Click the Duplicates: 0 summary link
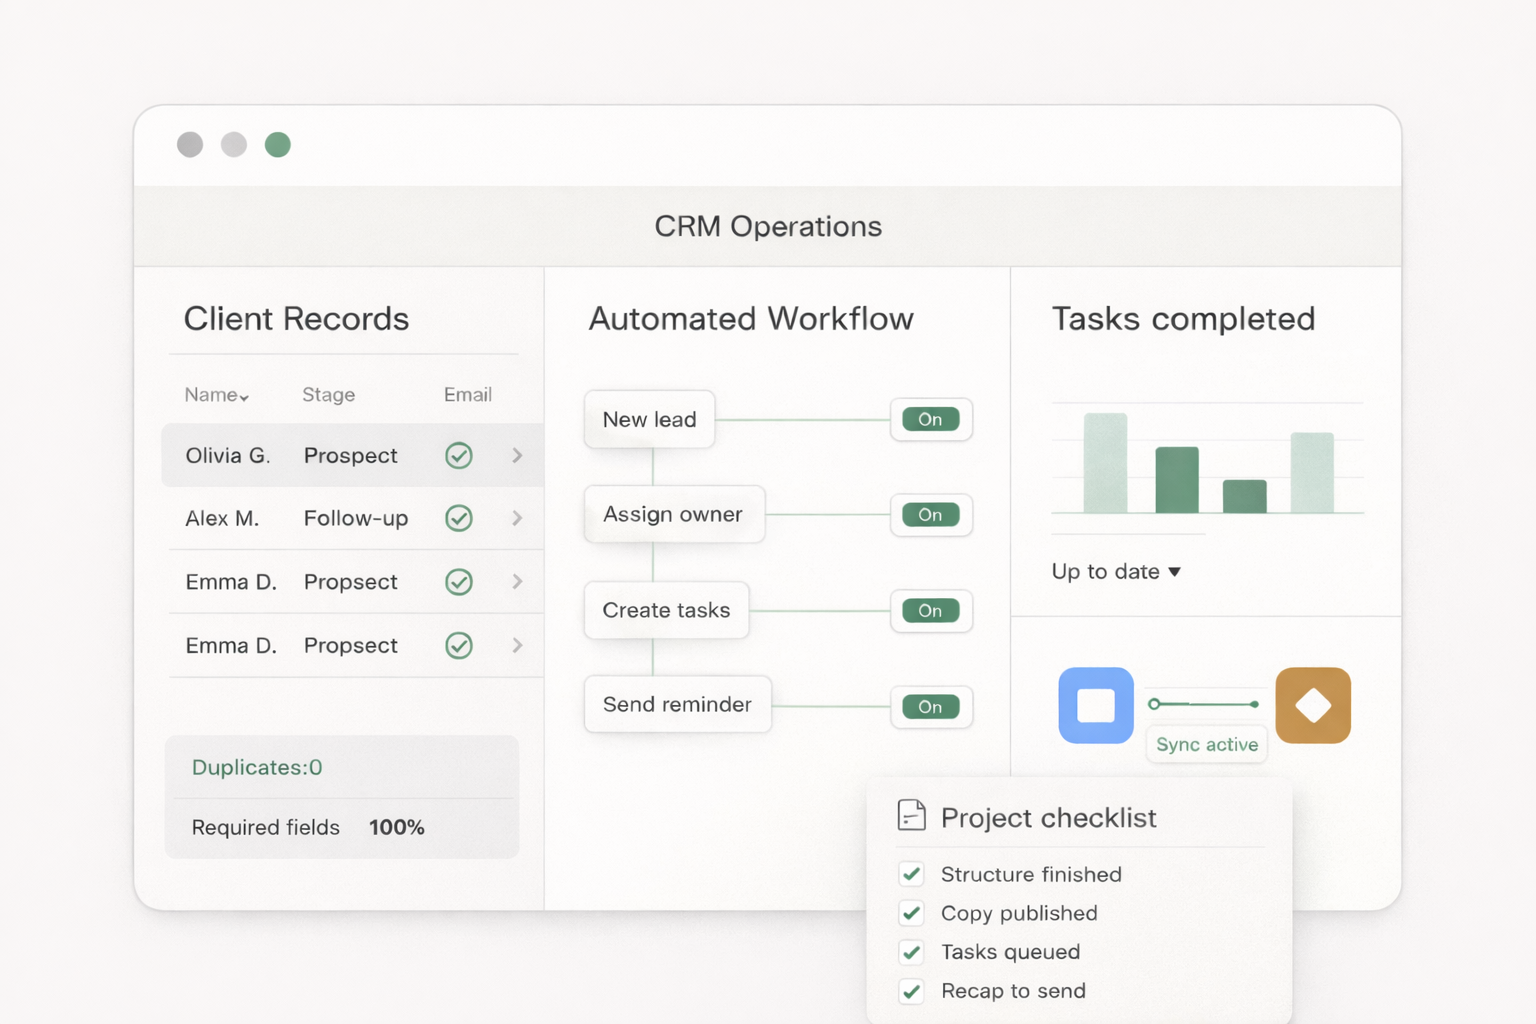 (x=256, y=767)
